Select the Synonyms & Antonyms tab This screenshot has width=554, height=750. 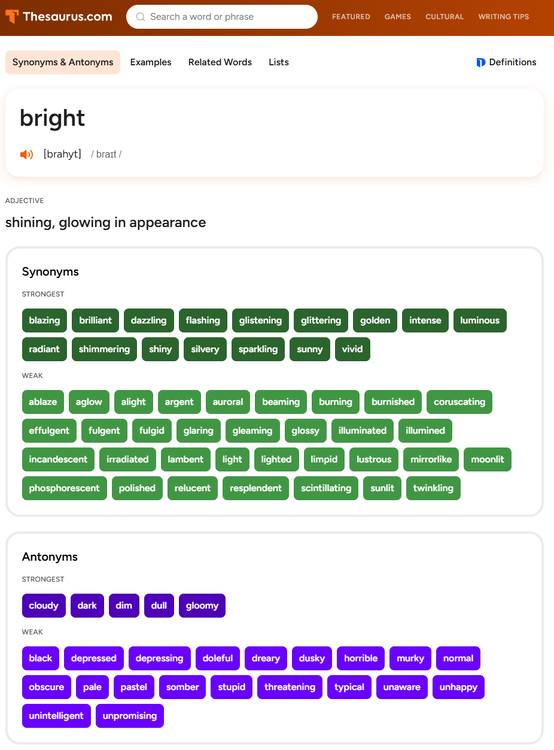(63, 62)
